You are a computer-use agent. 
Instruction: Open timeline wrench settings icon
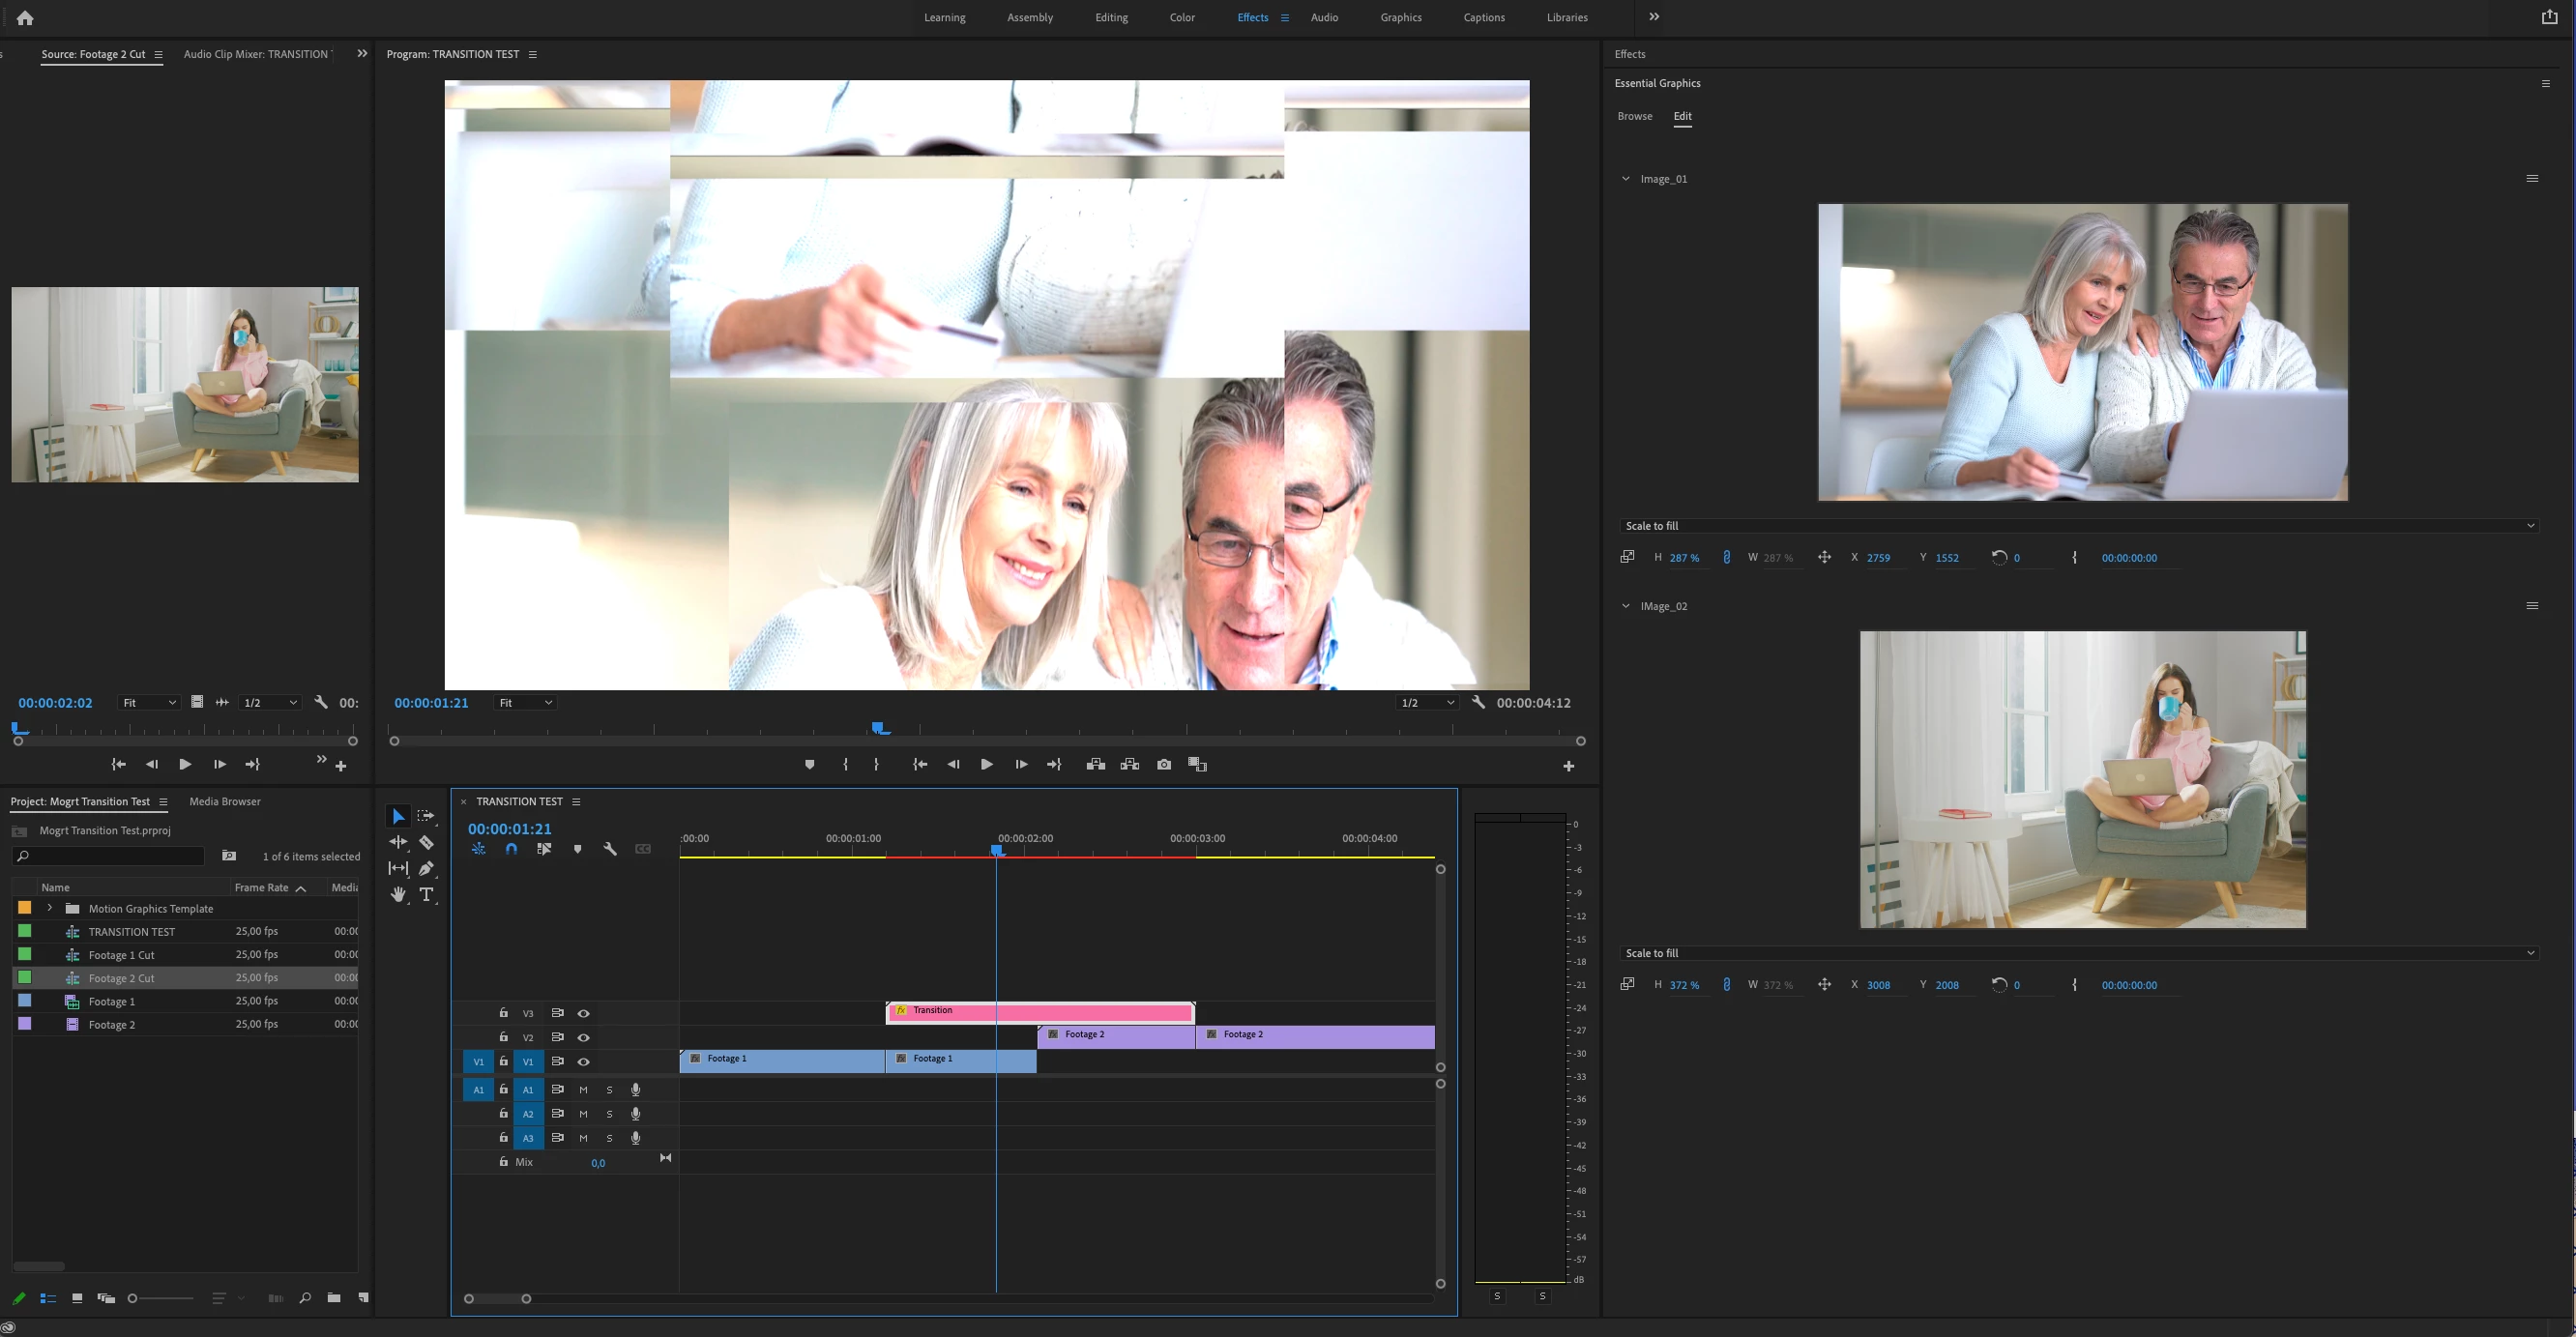[x=610, y=849]
